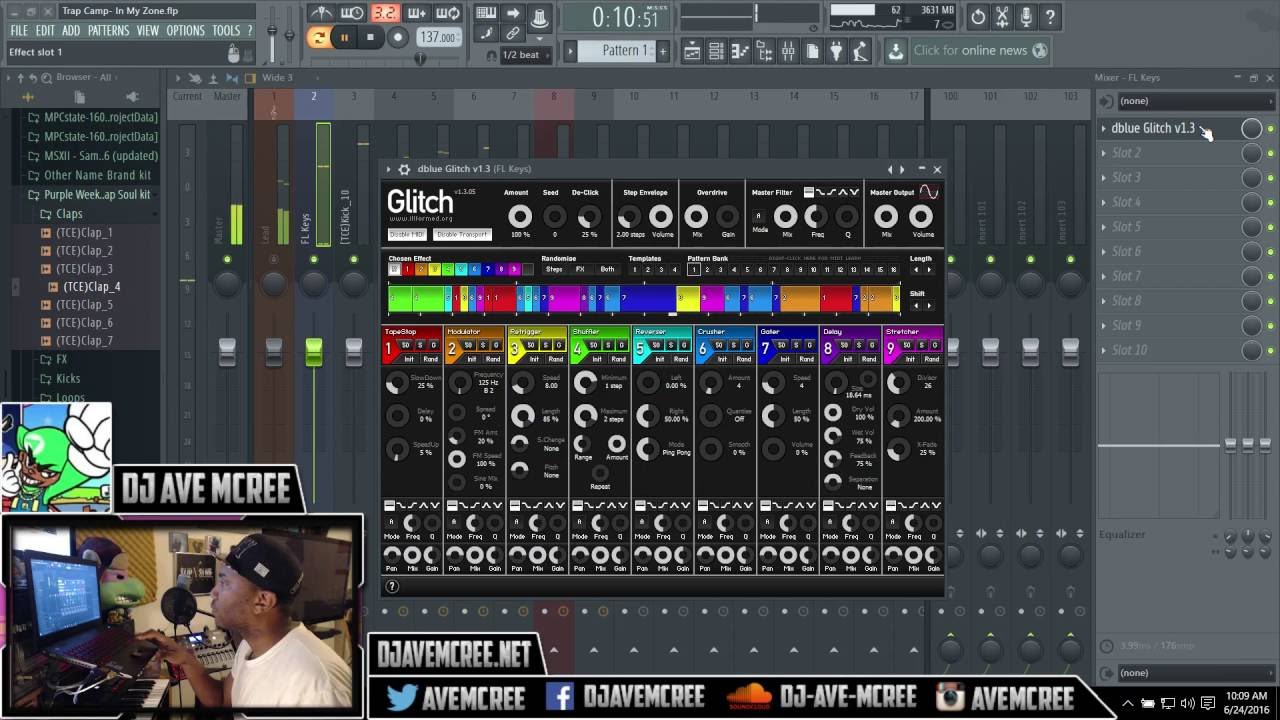The height and width of the screenshot is (720, 1280).
Task: Mute the FL Keys mixer track LED
Action: 313,260
